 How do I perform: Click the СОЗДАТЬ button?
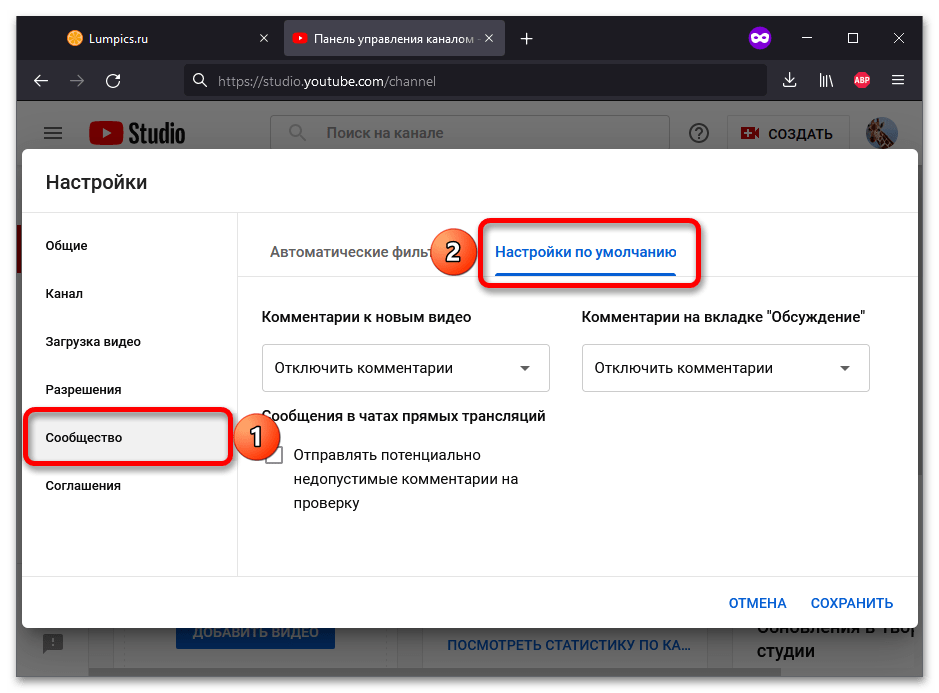pyautogui.click(x=787, y=133)
